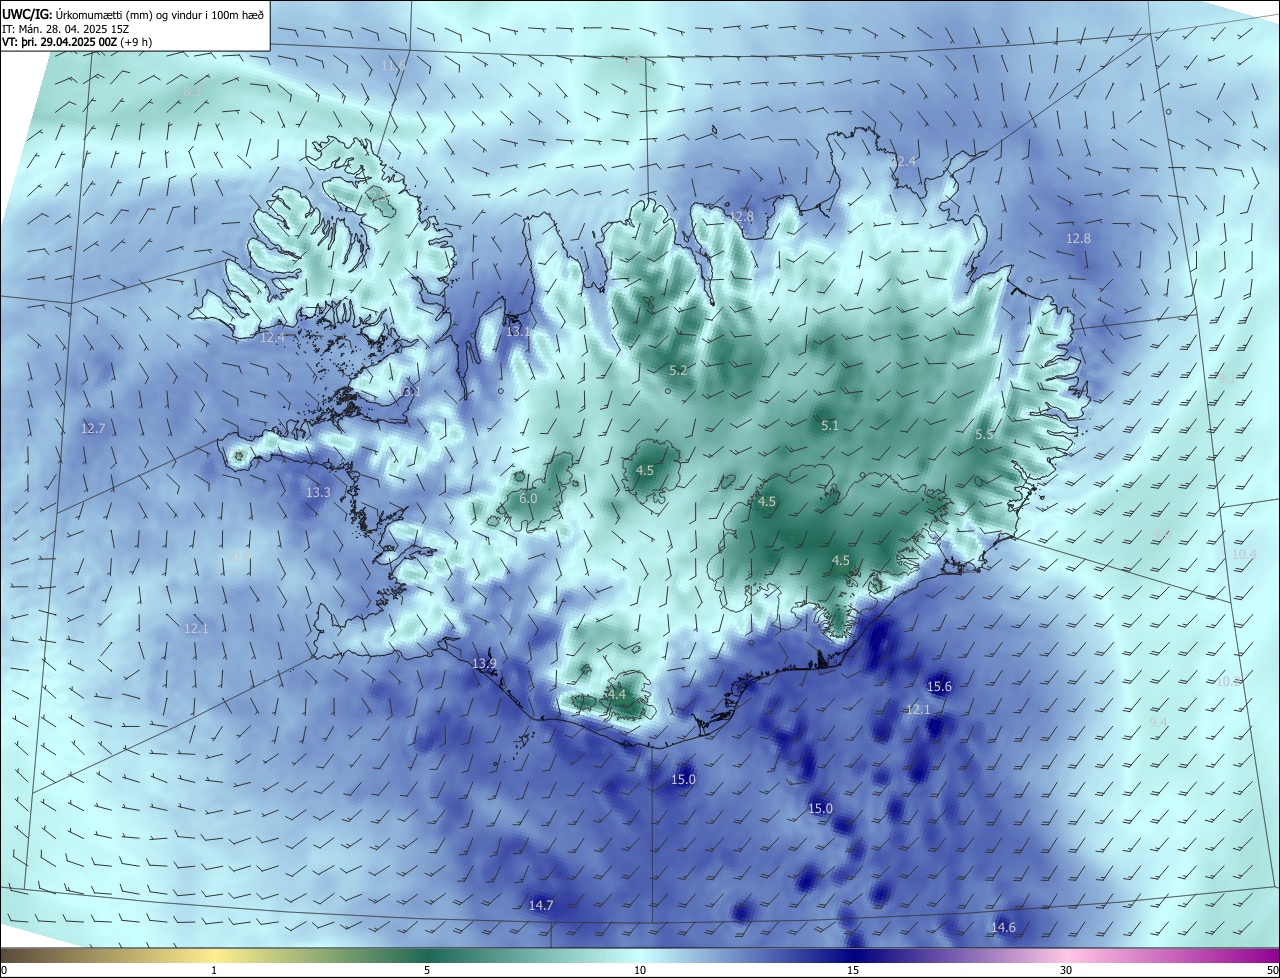Click the IT: Mán. 28. 04. 2025 15Z line

68,28
